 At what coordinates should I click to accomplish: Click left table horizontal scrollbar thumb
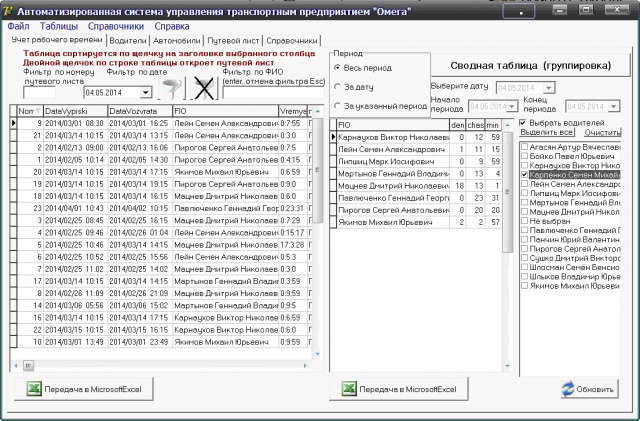[x=28, y=365]
